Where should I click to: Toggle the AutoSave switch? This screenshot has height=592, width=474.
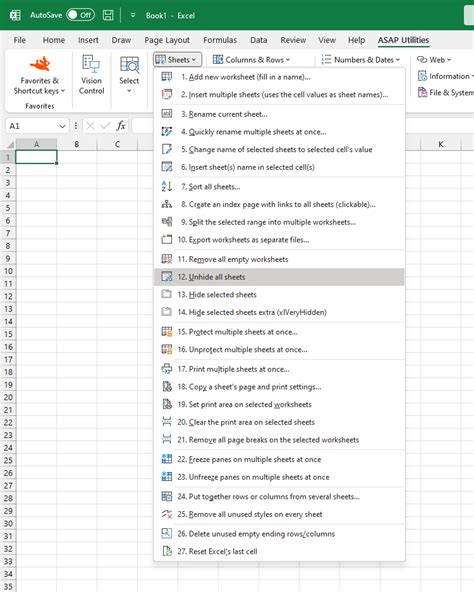tap(80, 15)
